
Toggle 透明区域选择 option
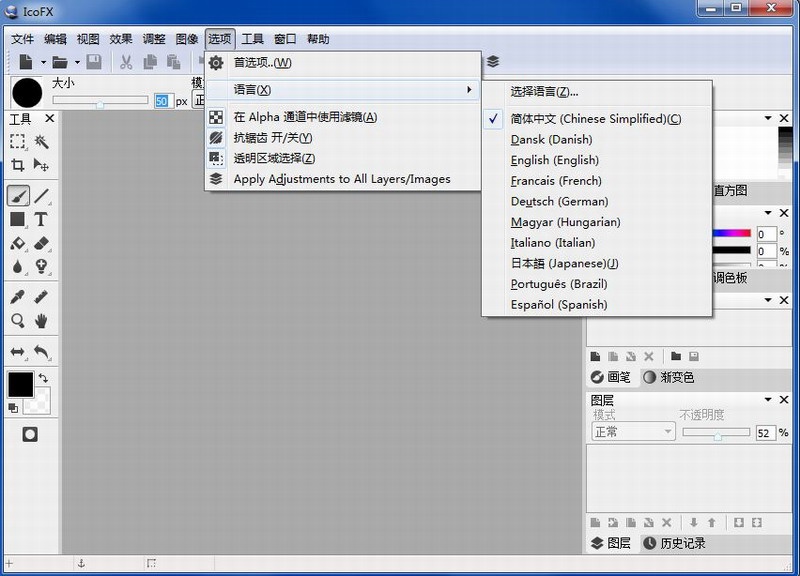[x=342, y=158]
